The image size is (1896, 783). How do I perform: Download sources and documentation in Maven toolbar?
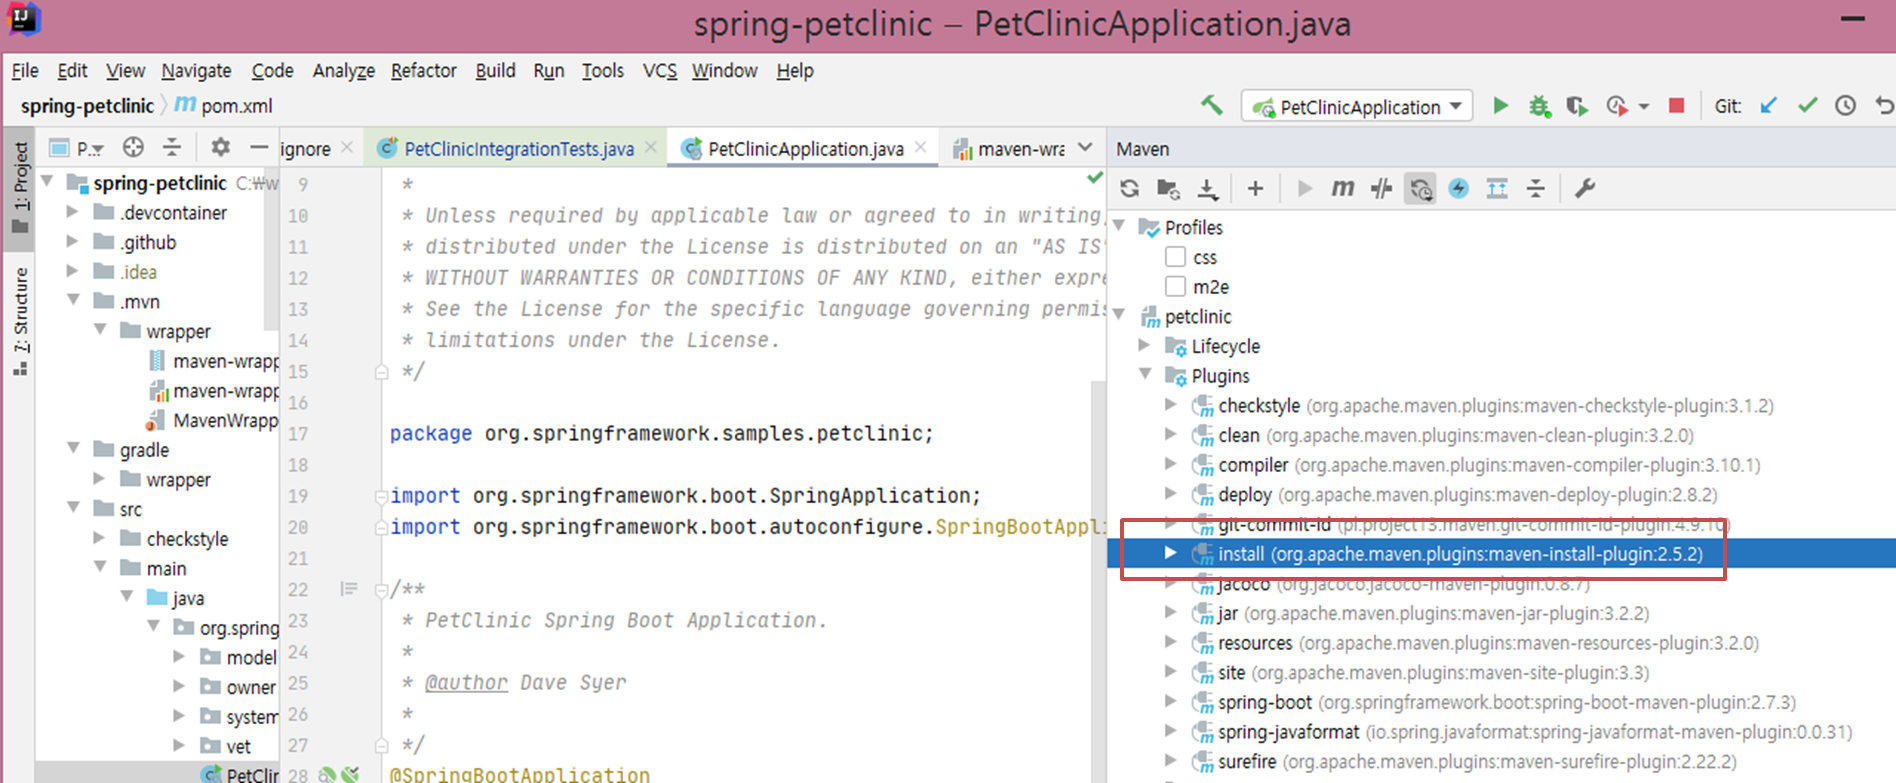pos(1208,189)
